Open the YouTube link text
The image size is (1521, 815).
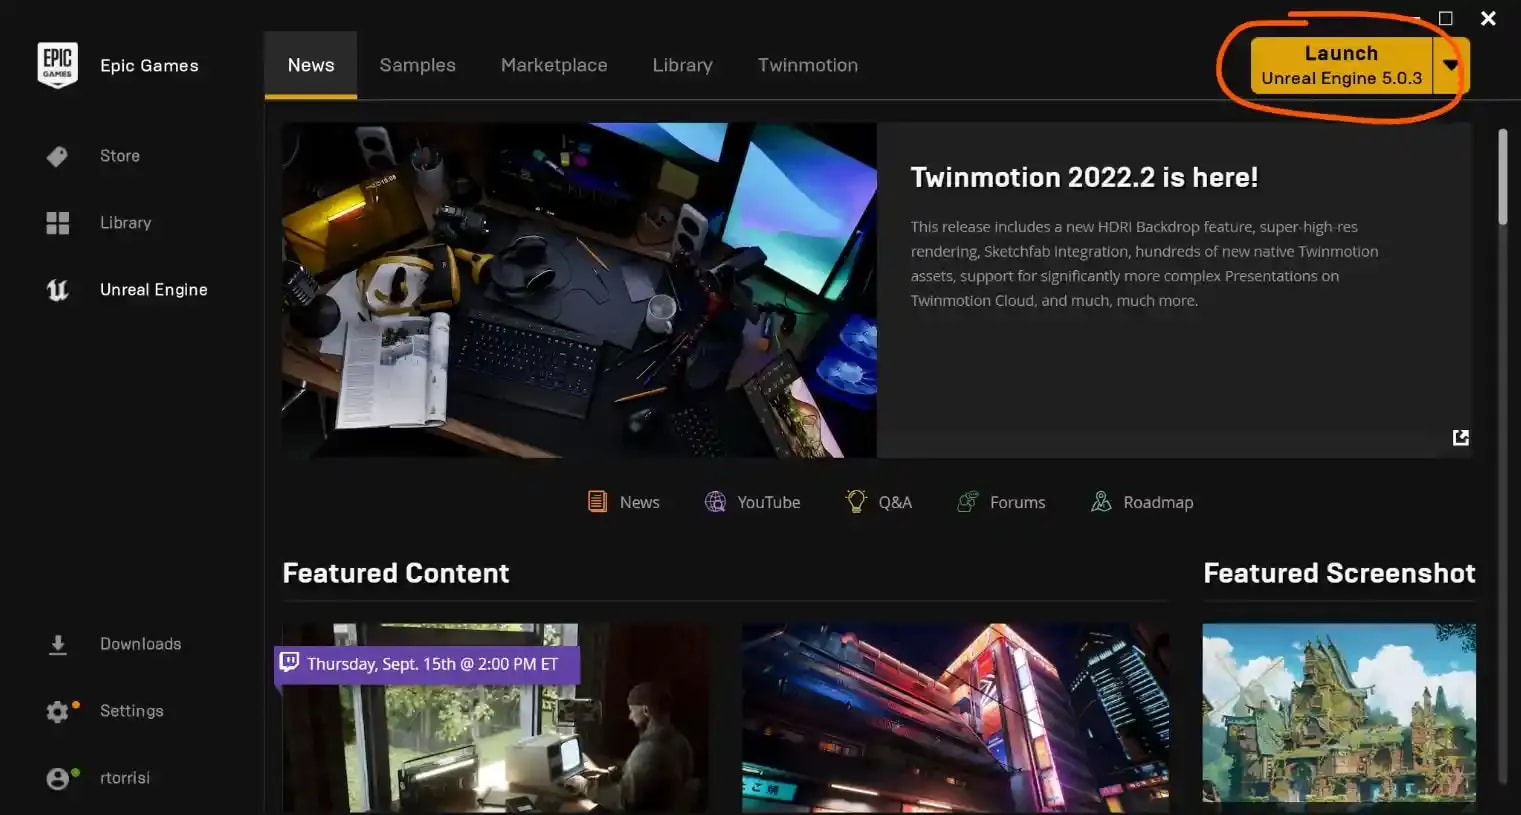(x=769, y=502)
